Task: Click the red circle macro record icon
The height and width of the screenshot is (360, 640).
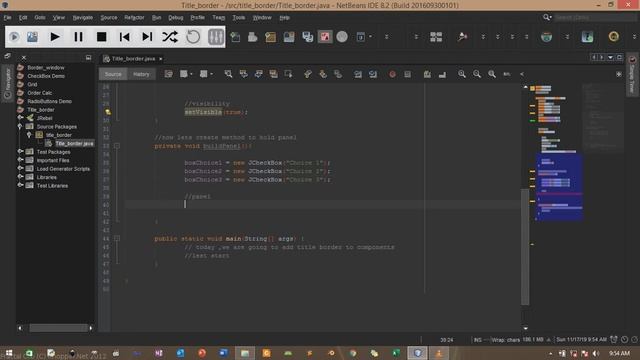Action: 392,74
